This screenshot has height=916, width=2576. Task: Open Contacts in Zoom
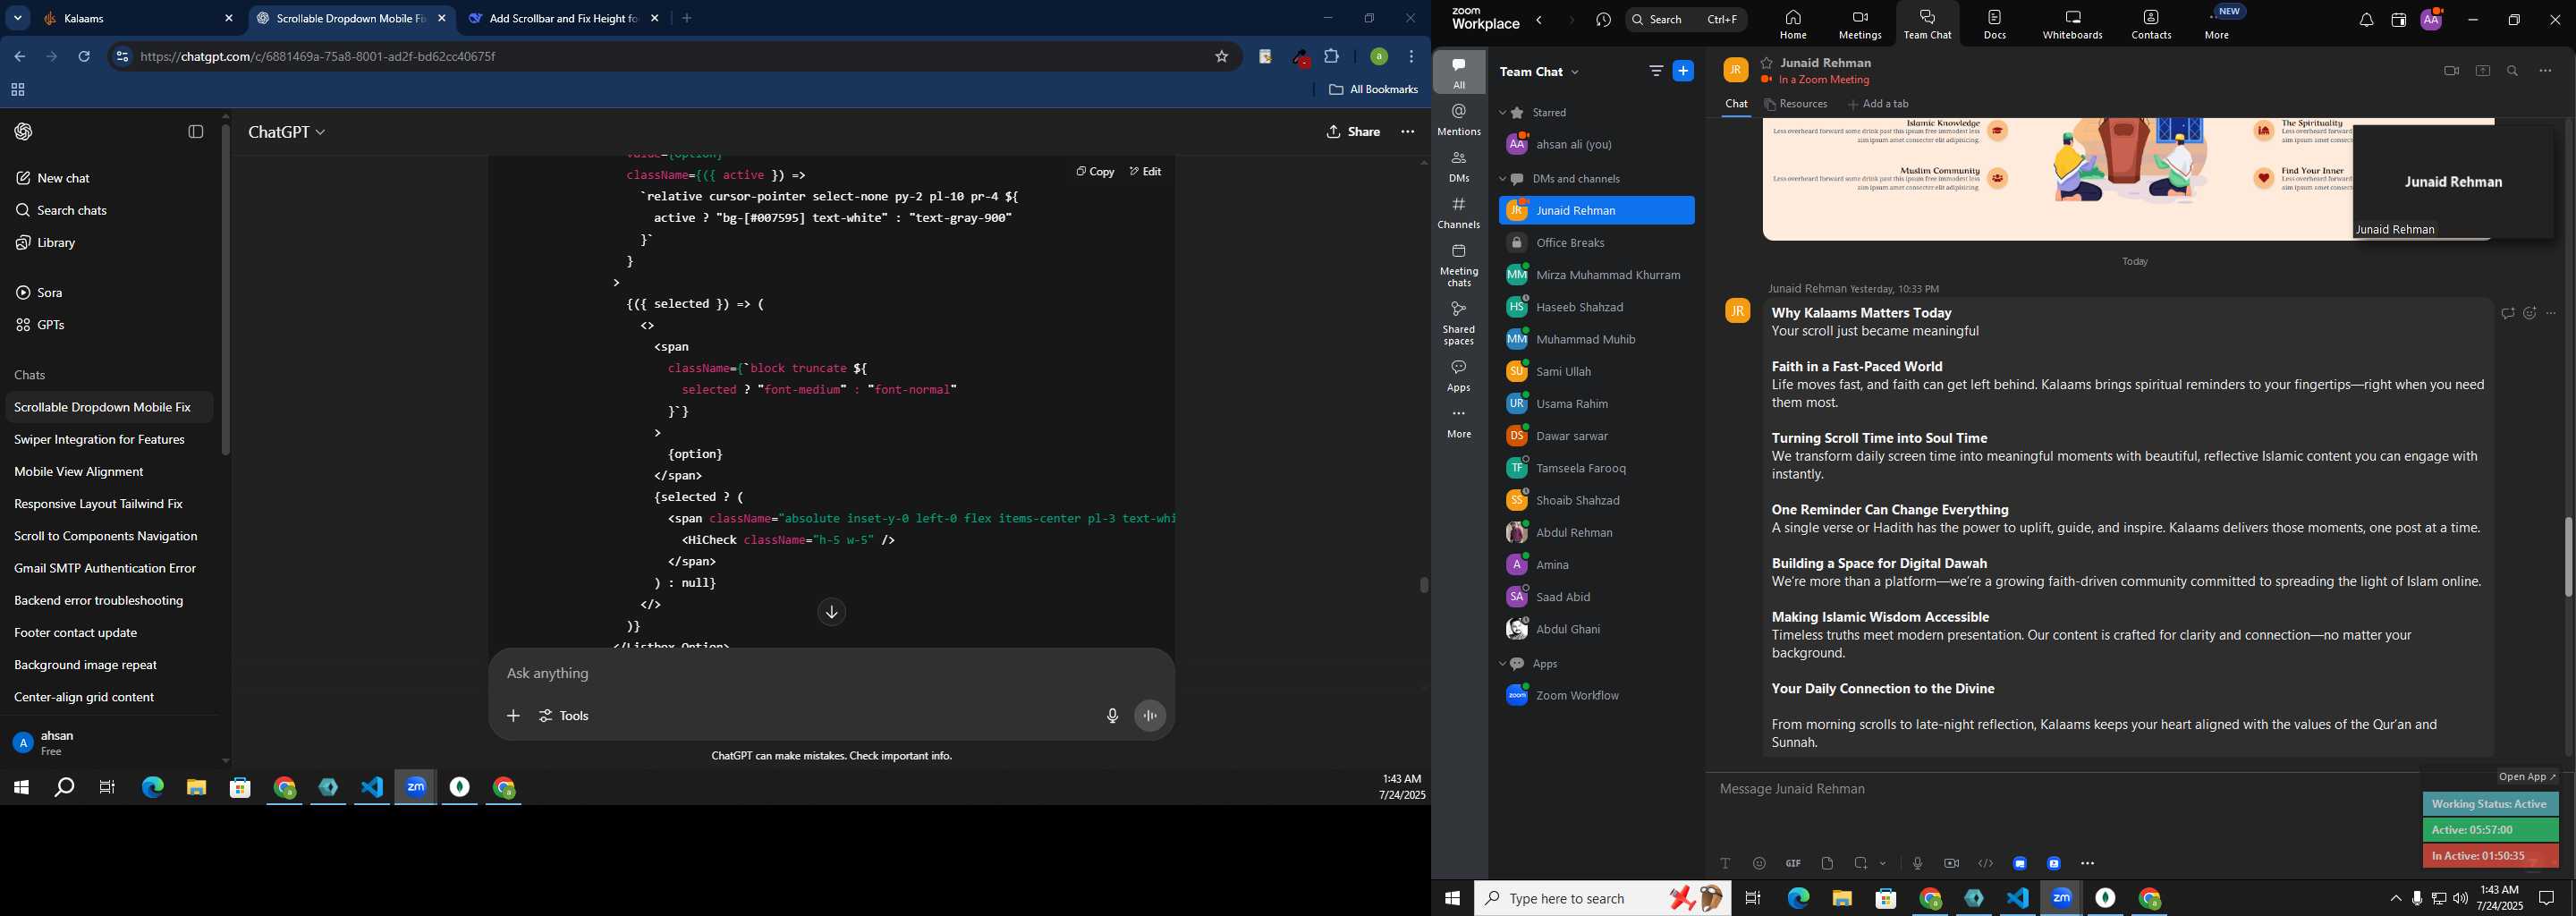click(x=2151, y=25)
